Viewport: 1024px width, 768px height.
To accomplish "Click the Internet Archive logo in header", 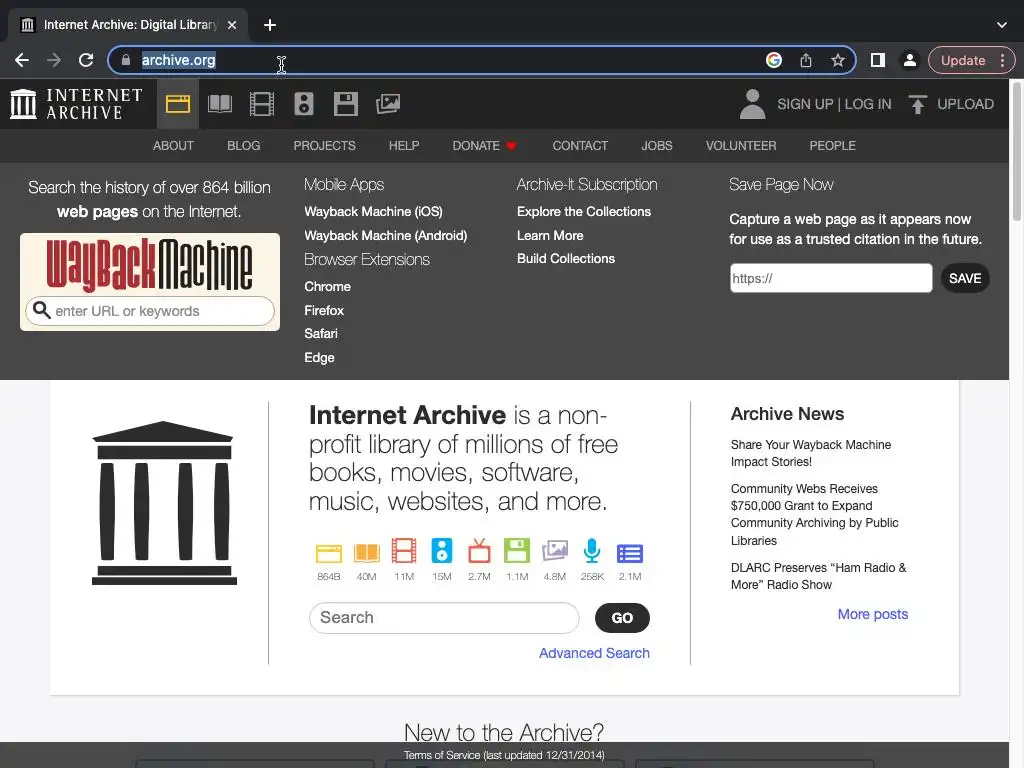I will click(76, 104).
